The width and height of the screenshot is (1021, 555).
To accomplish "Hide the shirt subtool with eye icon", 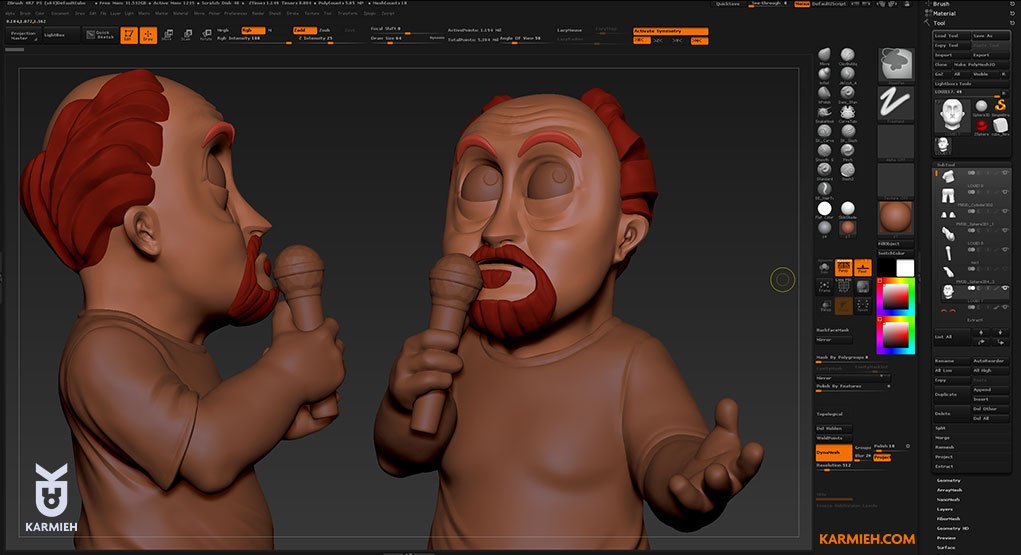I will tap(1005, 173).
